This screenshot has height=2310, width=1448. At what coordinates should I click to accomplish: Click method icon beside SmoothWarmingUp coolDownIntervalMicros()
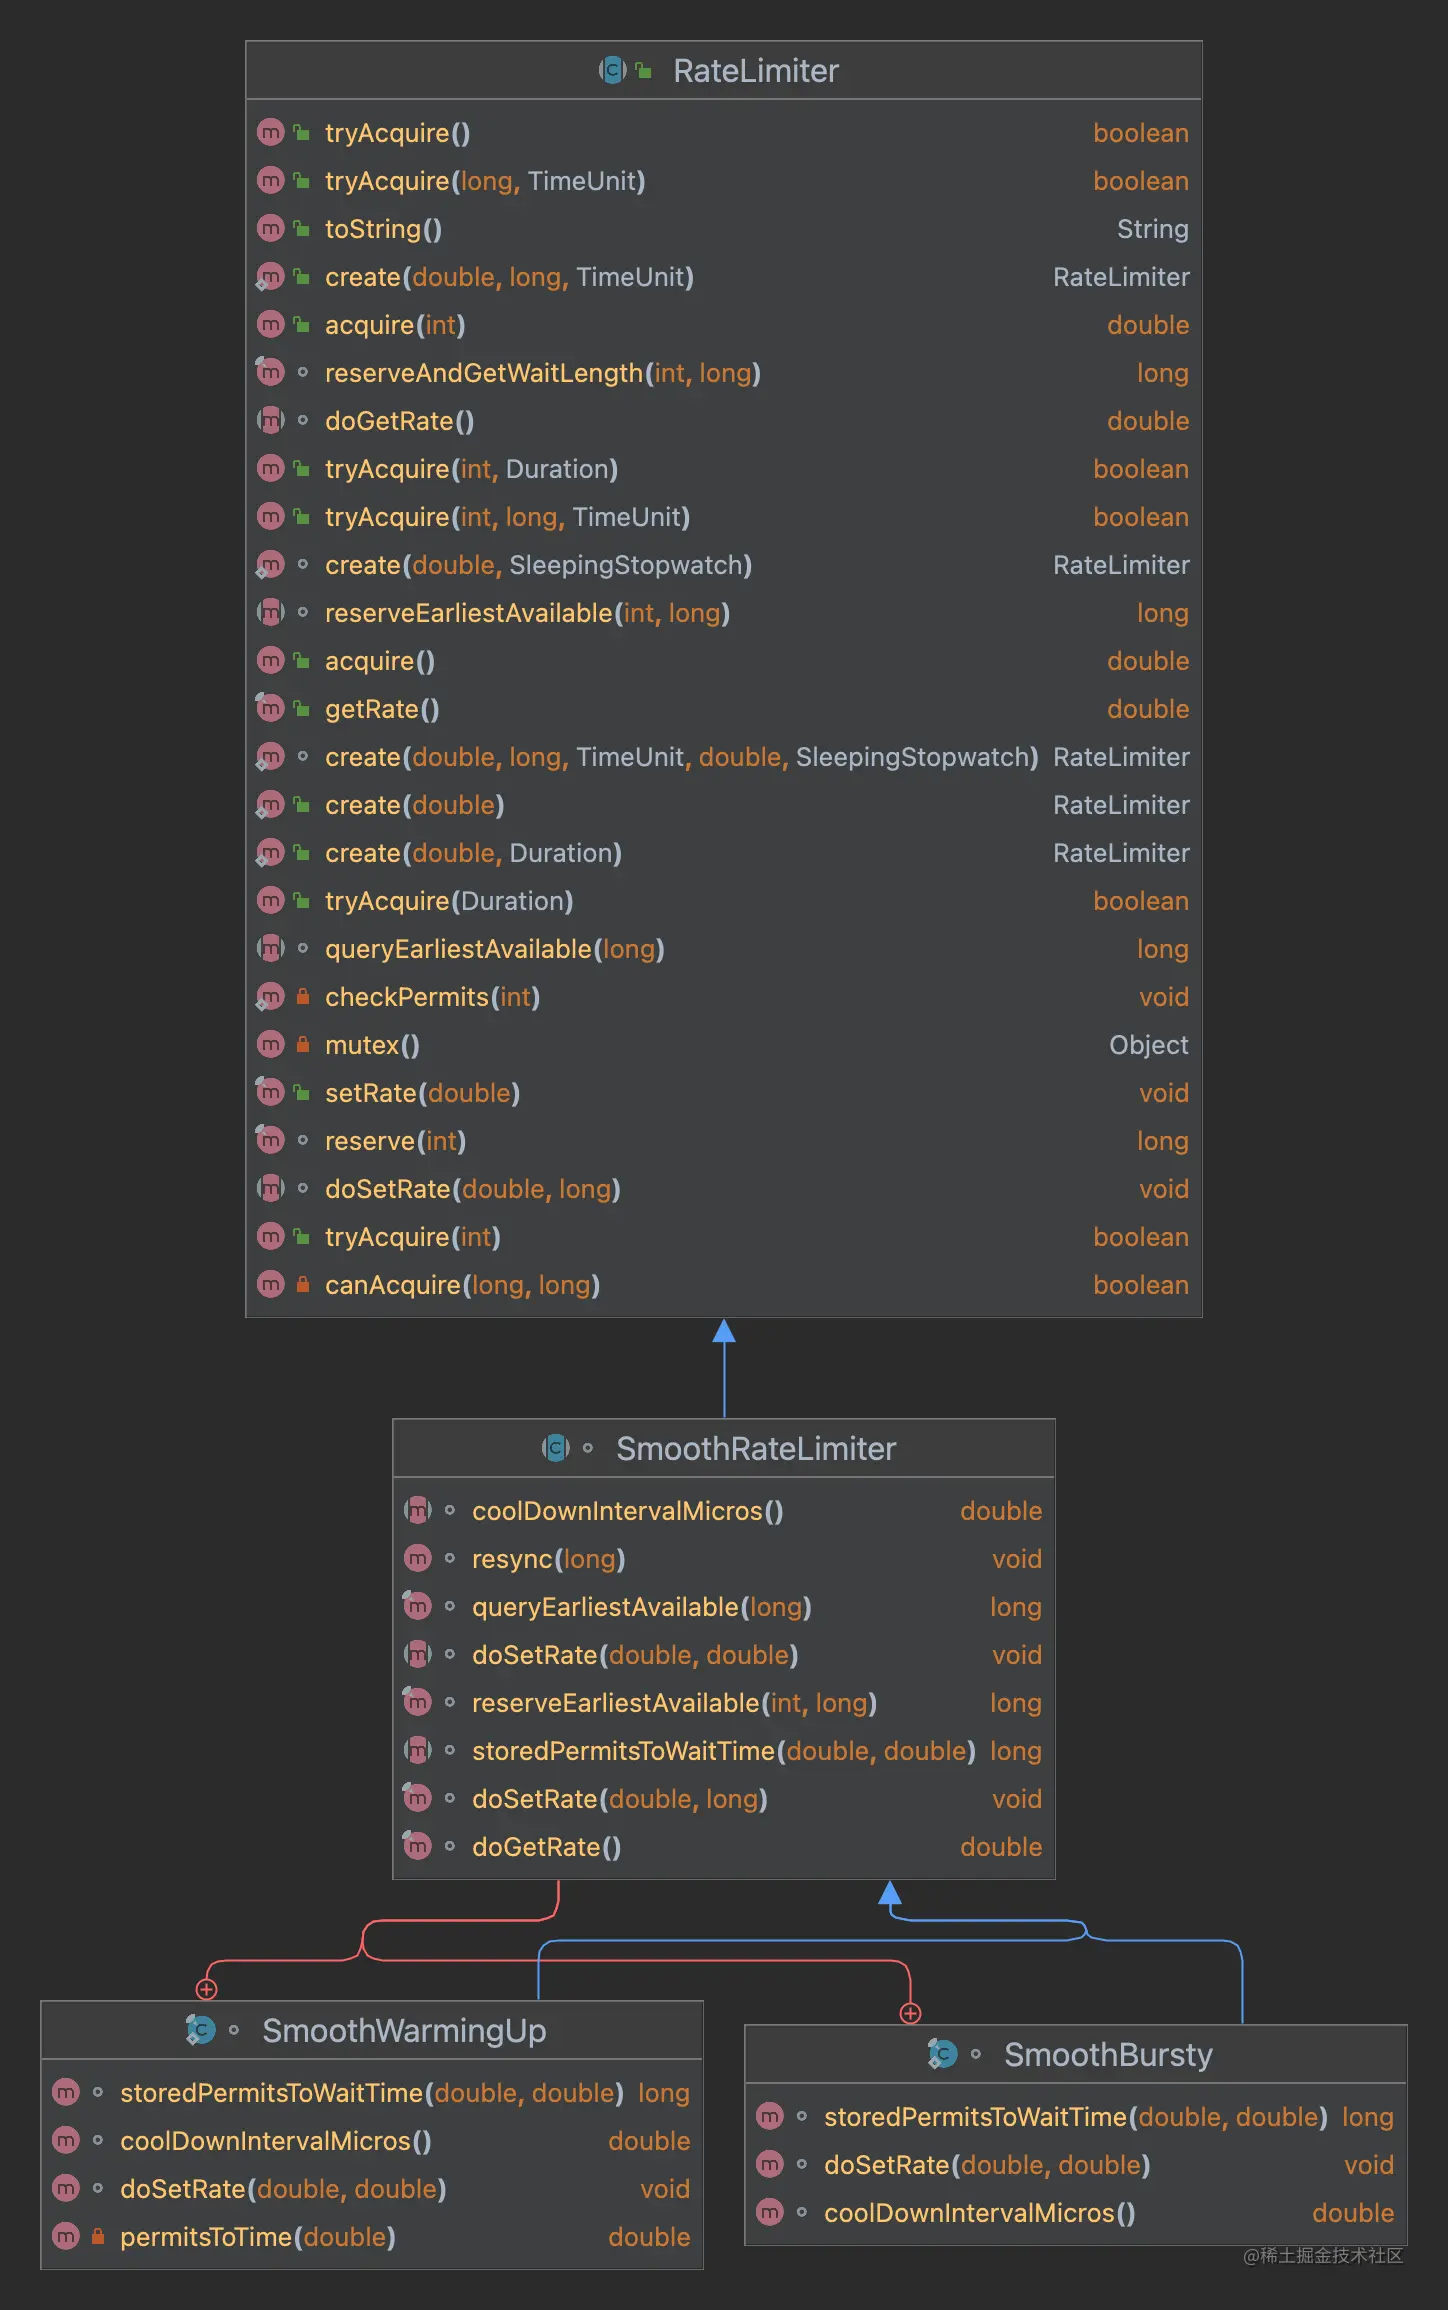[x=65, y=2140]
